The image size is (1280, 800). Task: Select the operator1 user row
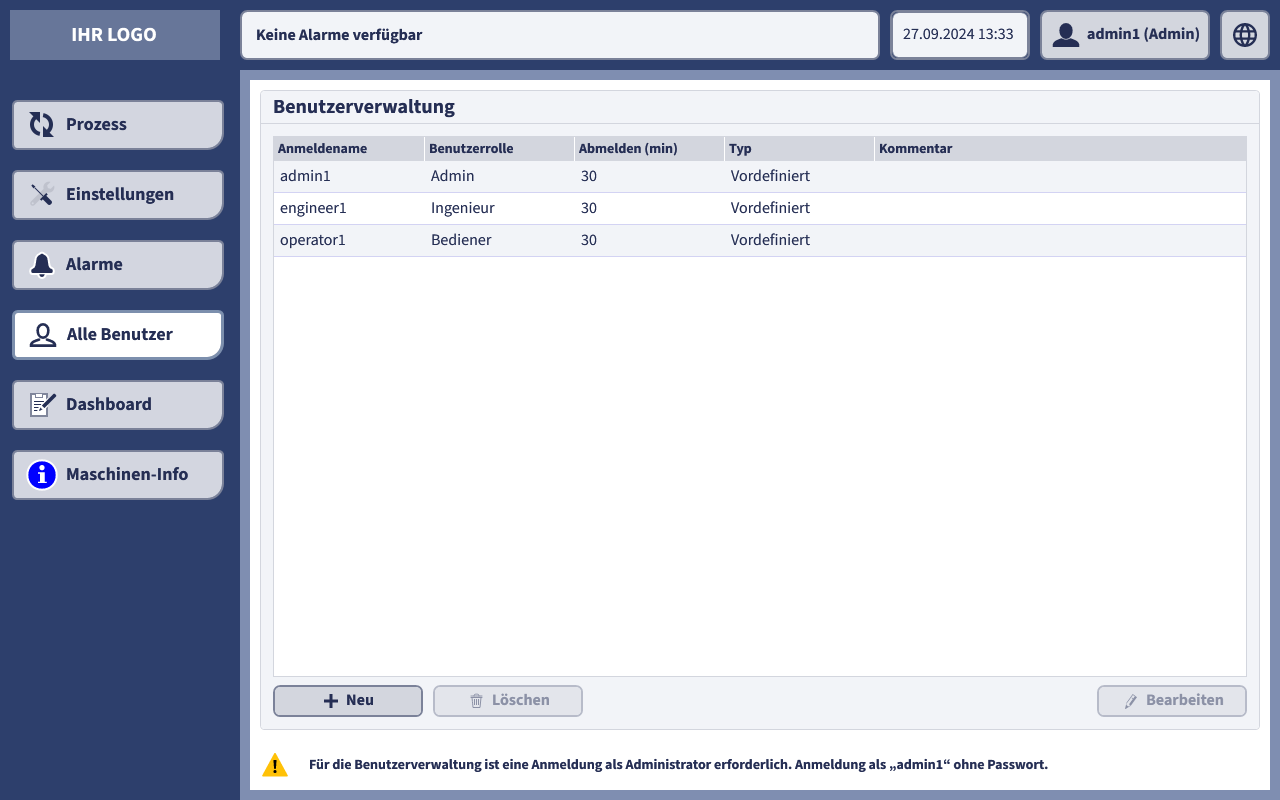click(760, 240)
